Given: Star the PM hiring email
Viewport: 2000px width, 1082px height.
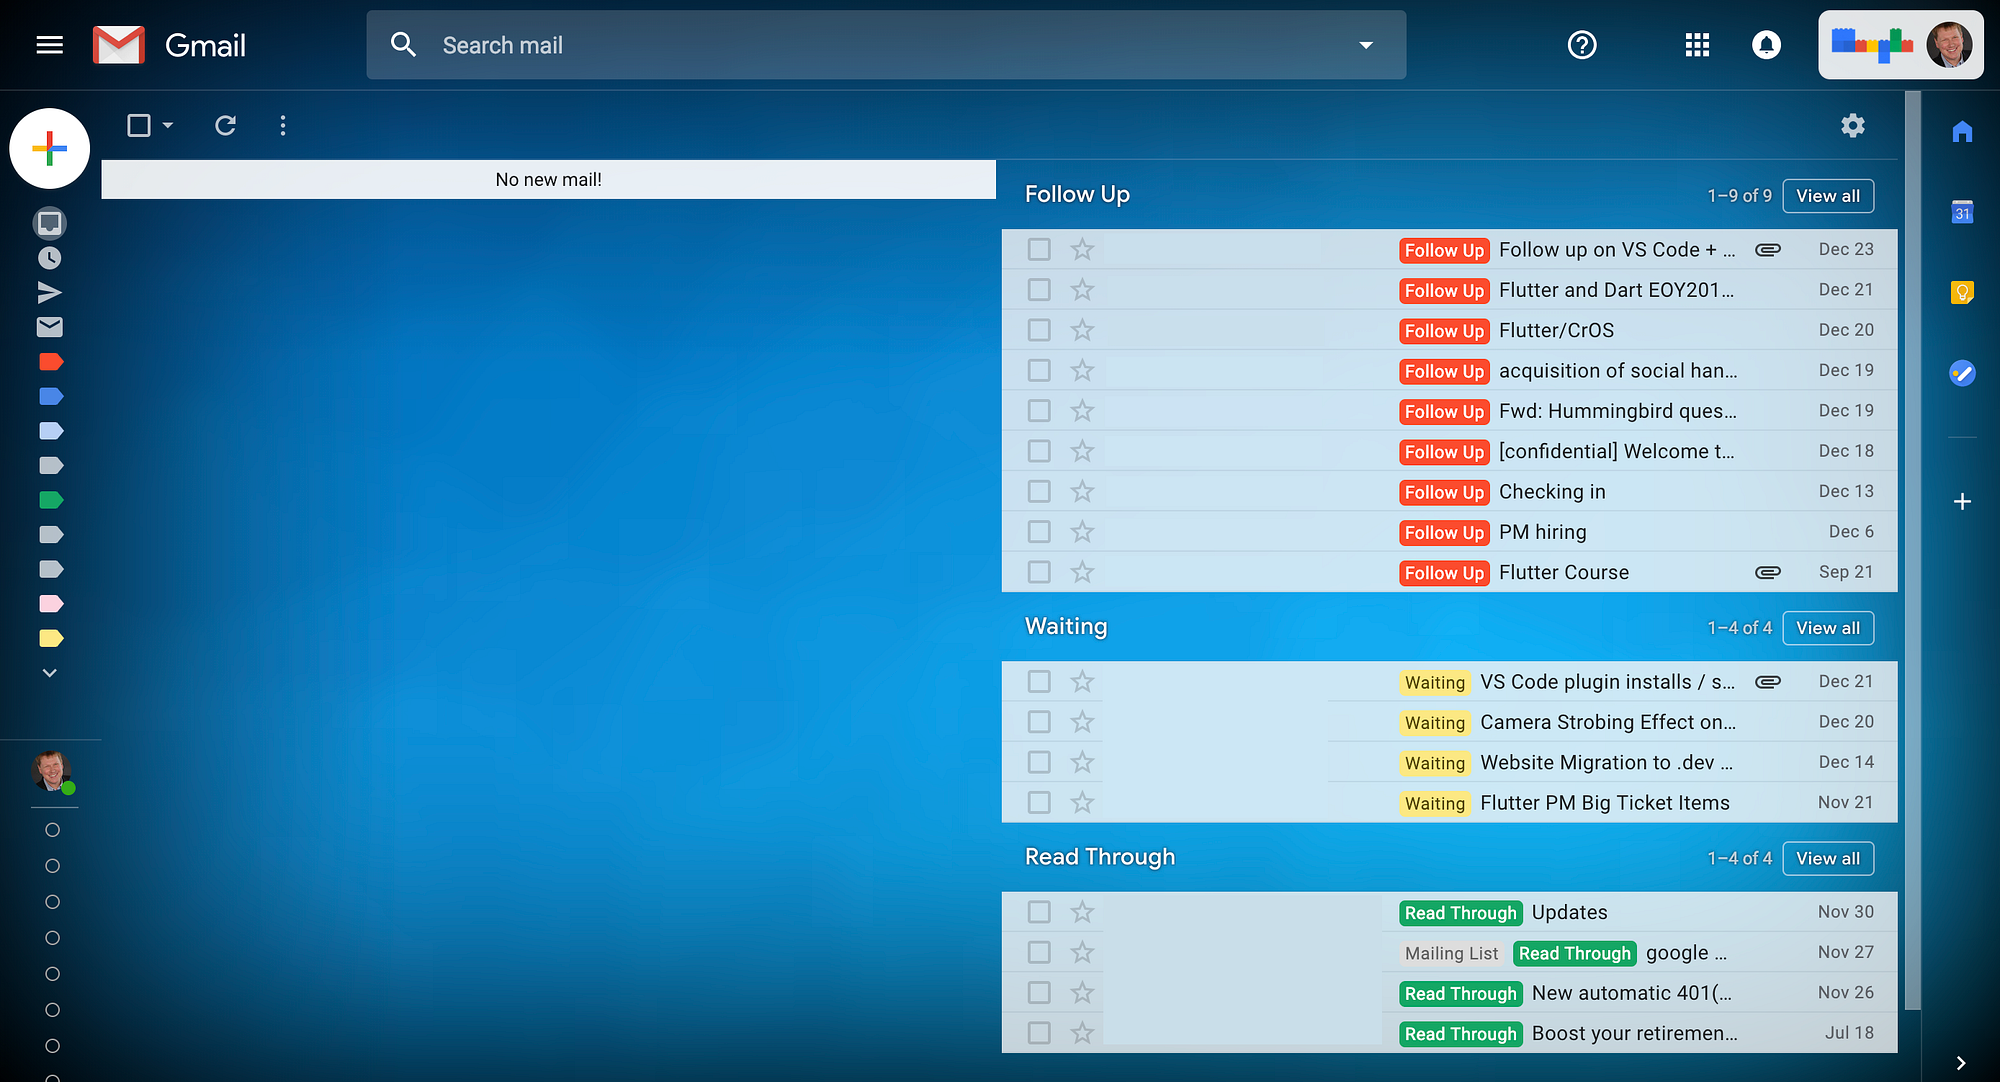Looking at the screenshot, I should 1082,532.
